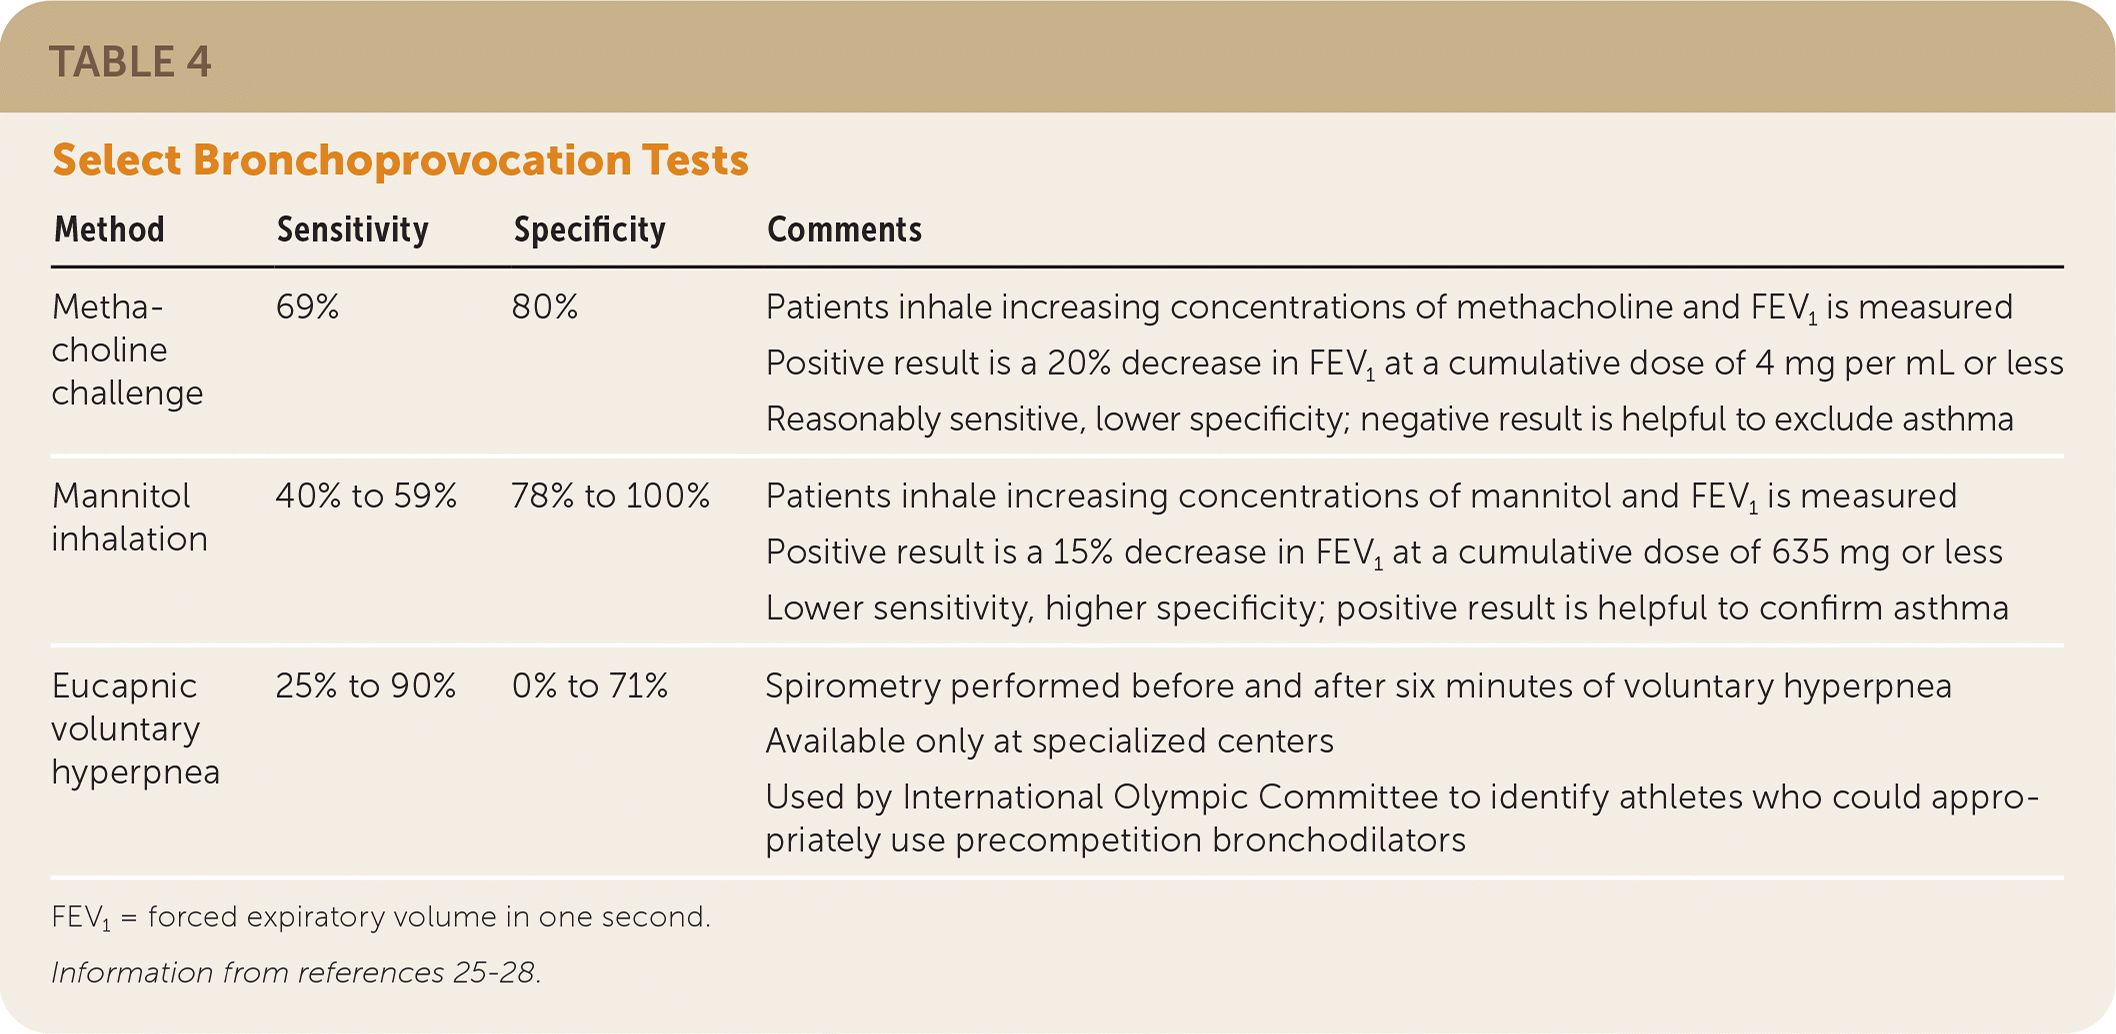Click the Select Bronchoprovocation Tests title
The image size is (2116, 1034).
pos(400,160)
